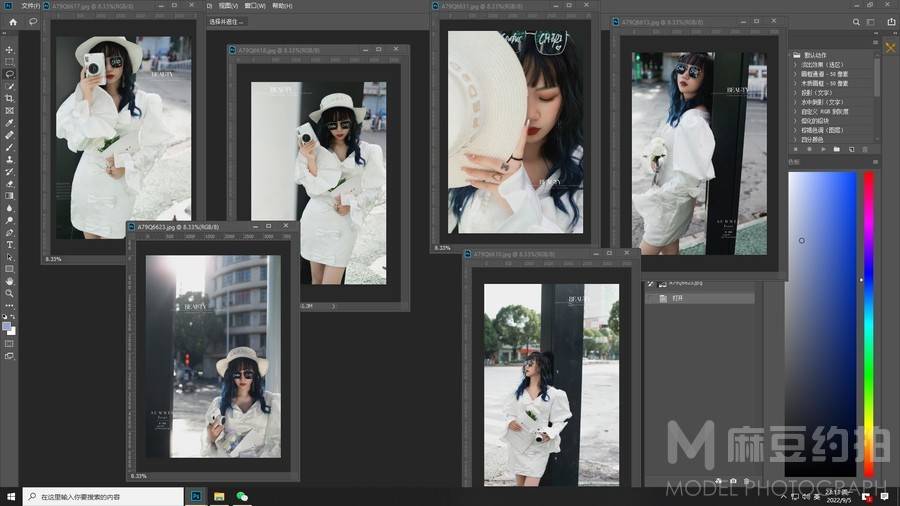
Task: Open the Windows Start menu
Action: tap(10, 497)
